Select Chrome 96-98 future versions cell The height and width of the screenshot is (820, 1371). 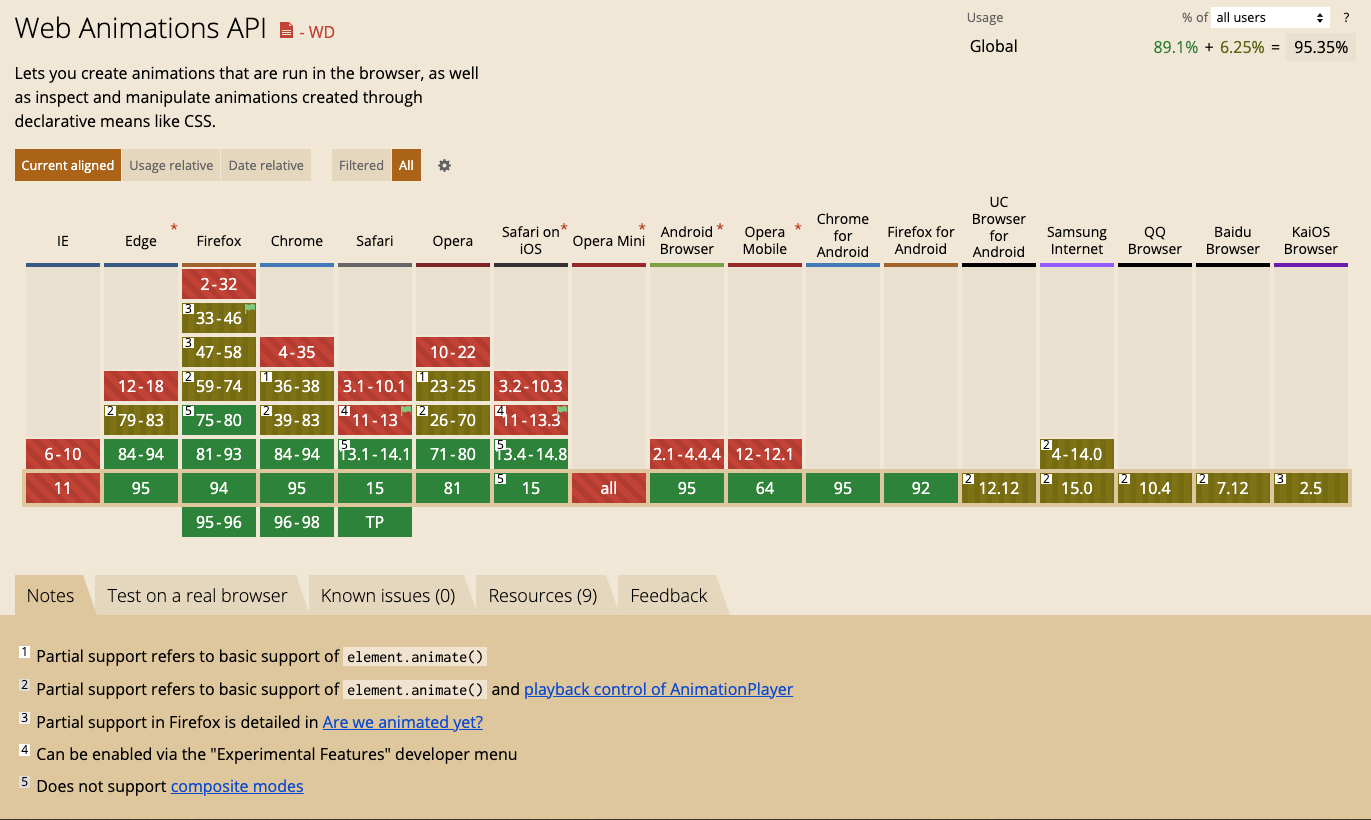pyautogui.click(x=297, y=522)
